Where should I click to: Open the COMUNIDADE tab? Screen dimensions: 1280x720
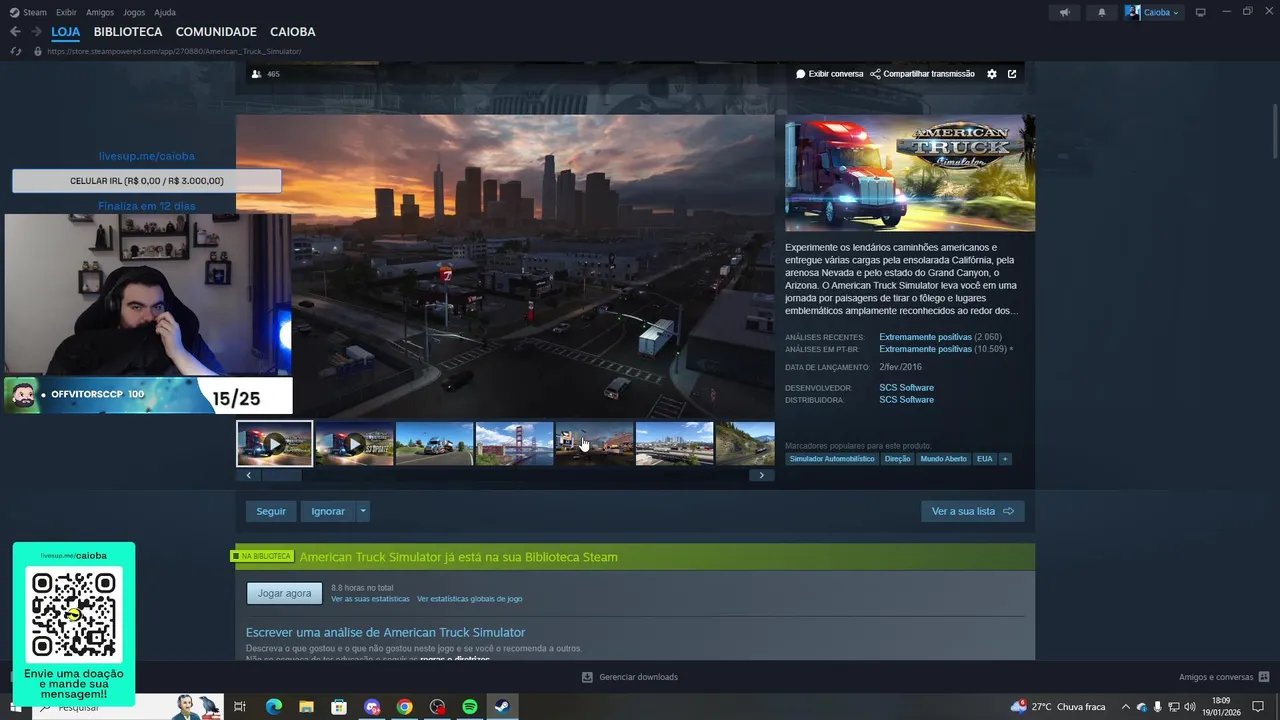(x=216, y=32)
